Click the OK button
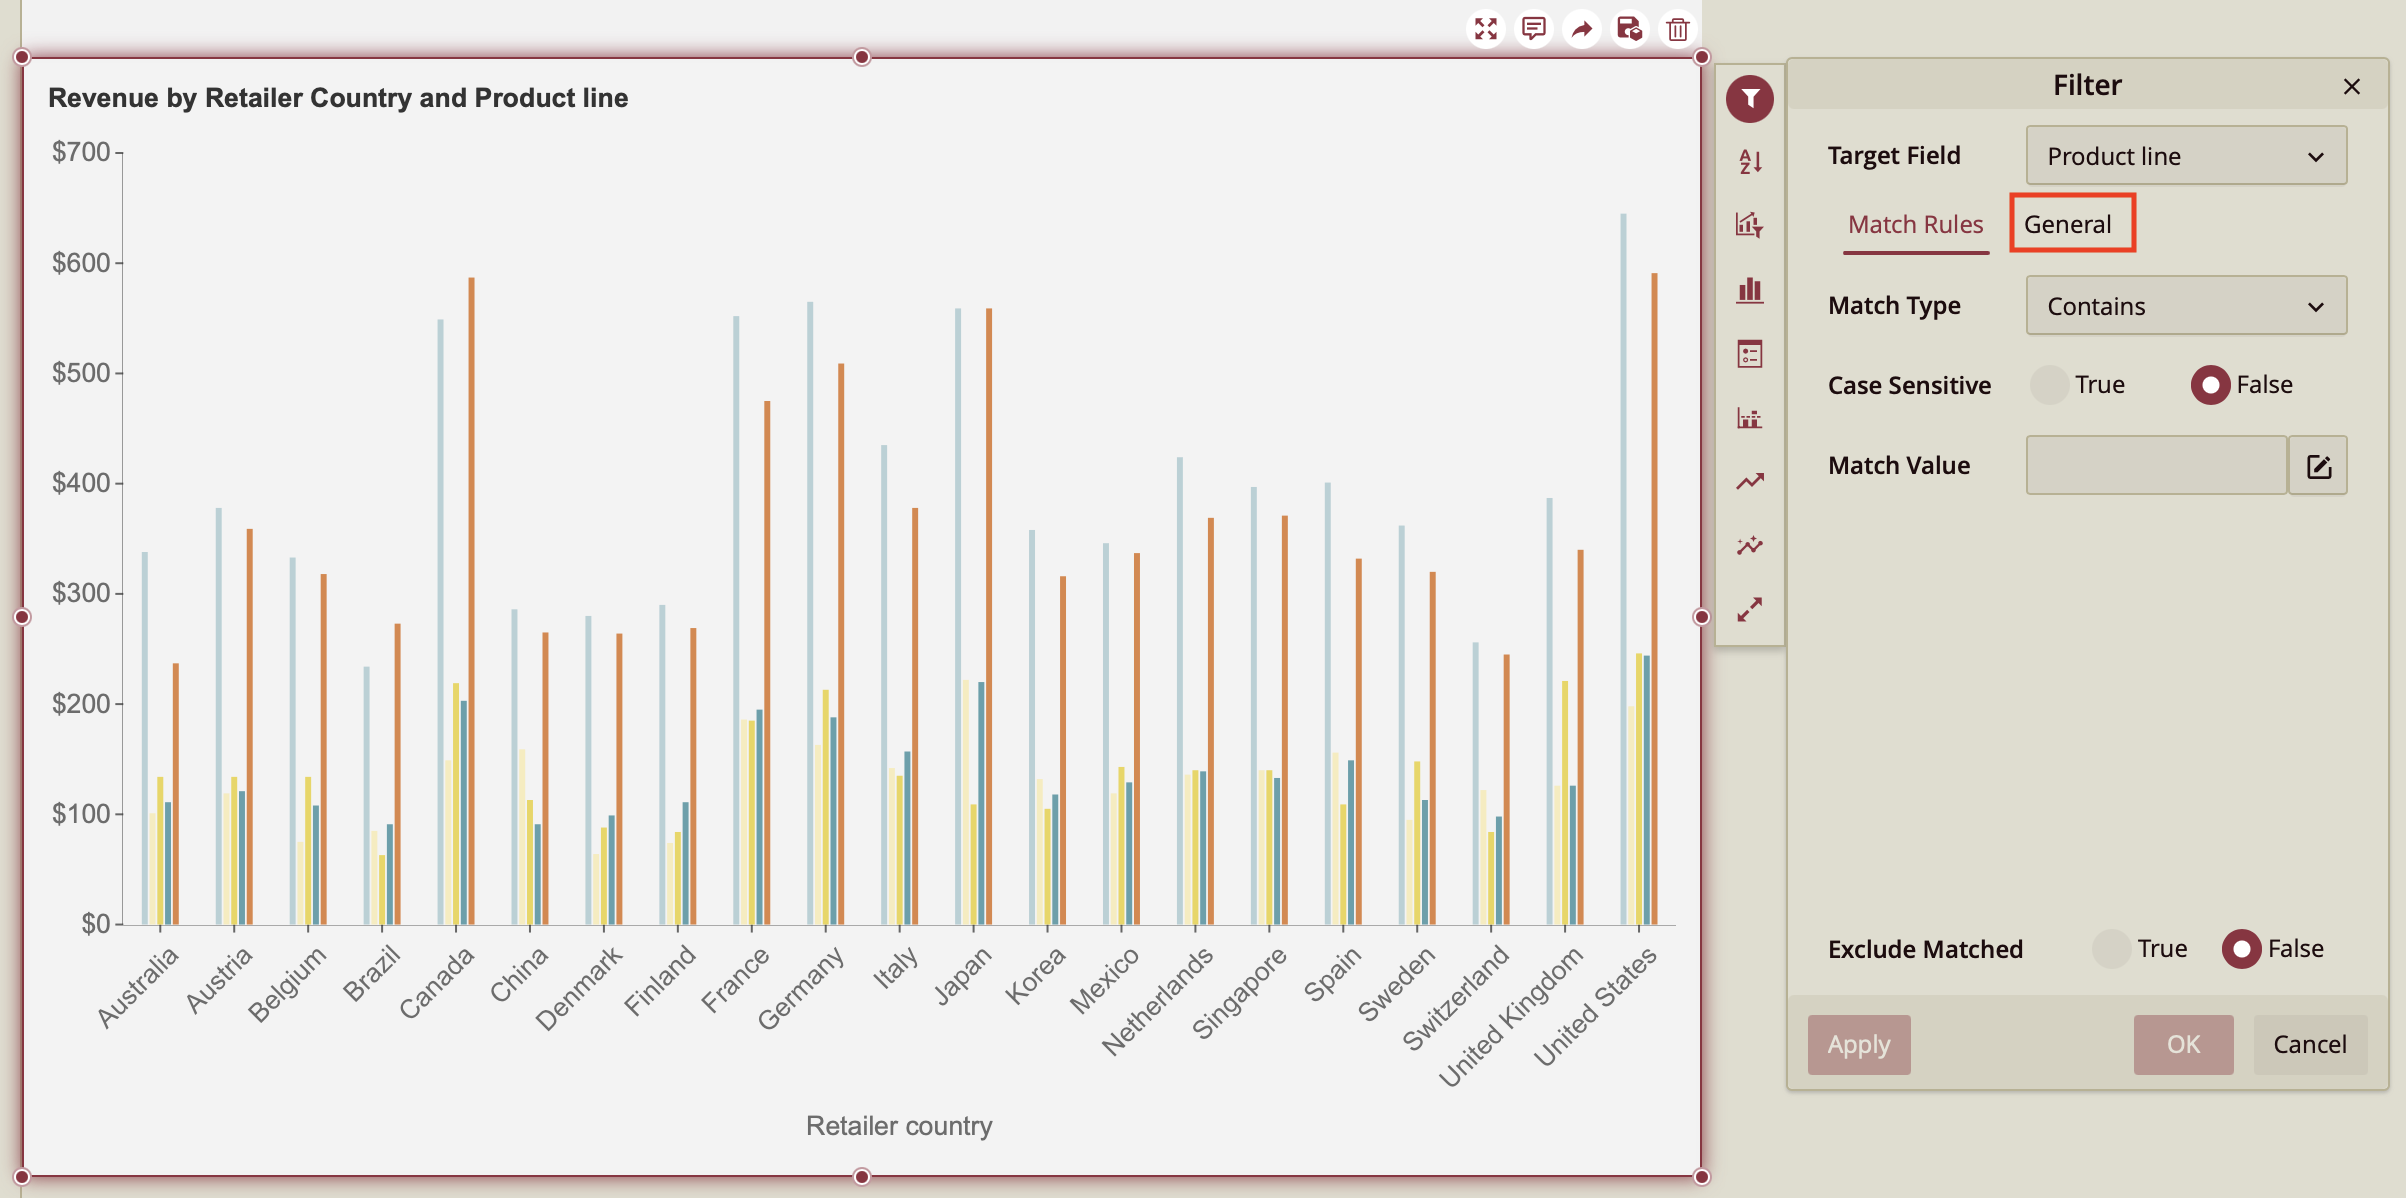The width and height of the screenshot is (2406, 1198). tap(2183, 1045)
